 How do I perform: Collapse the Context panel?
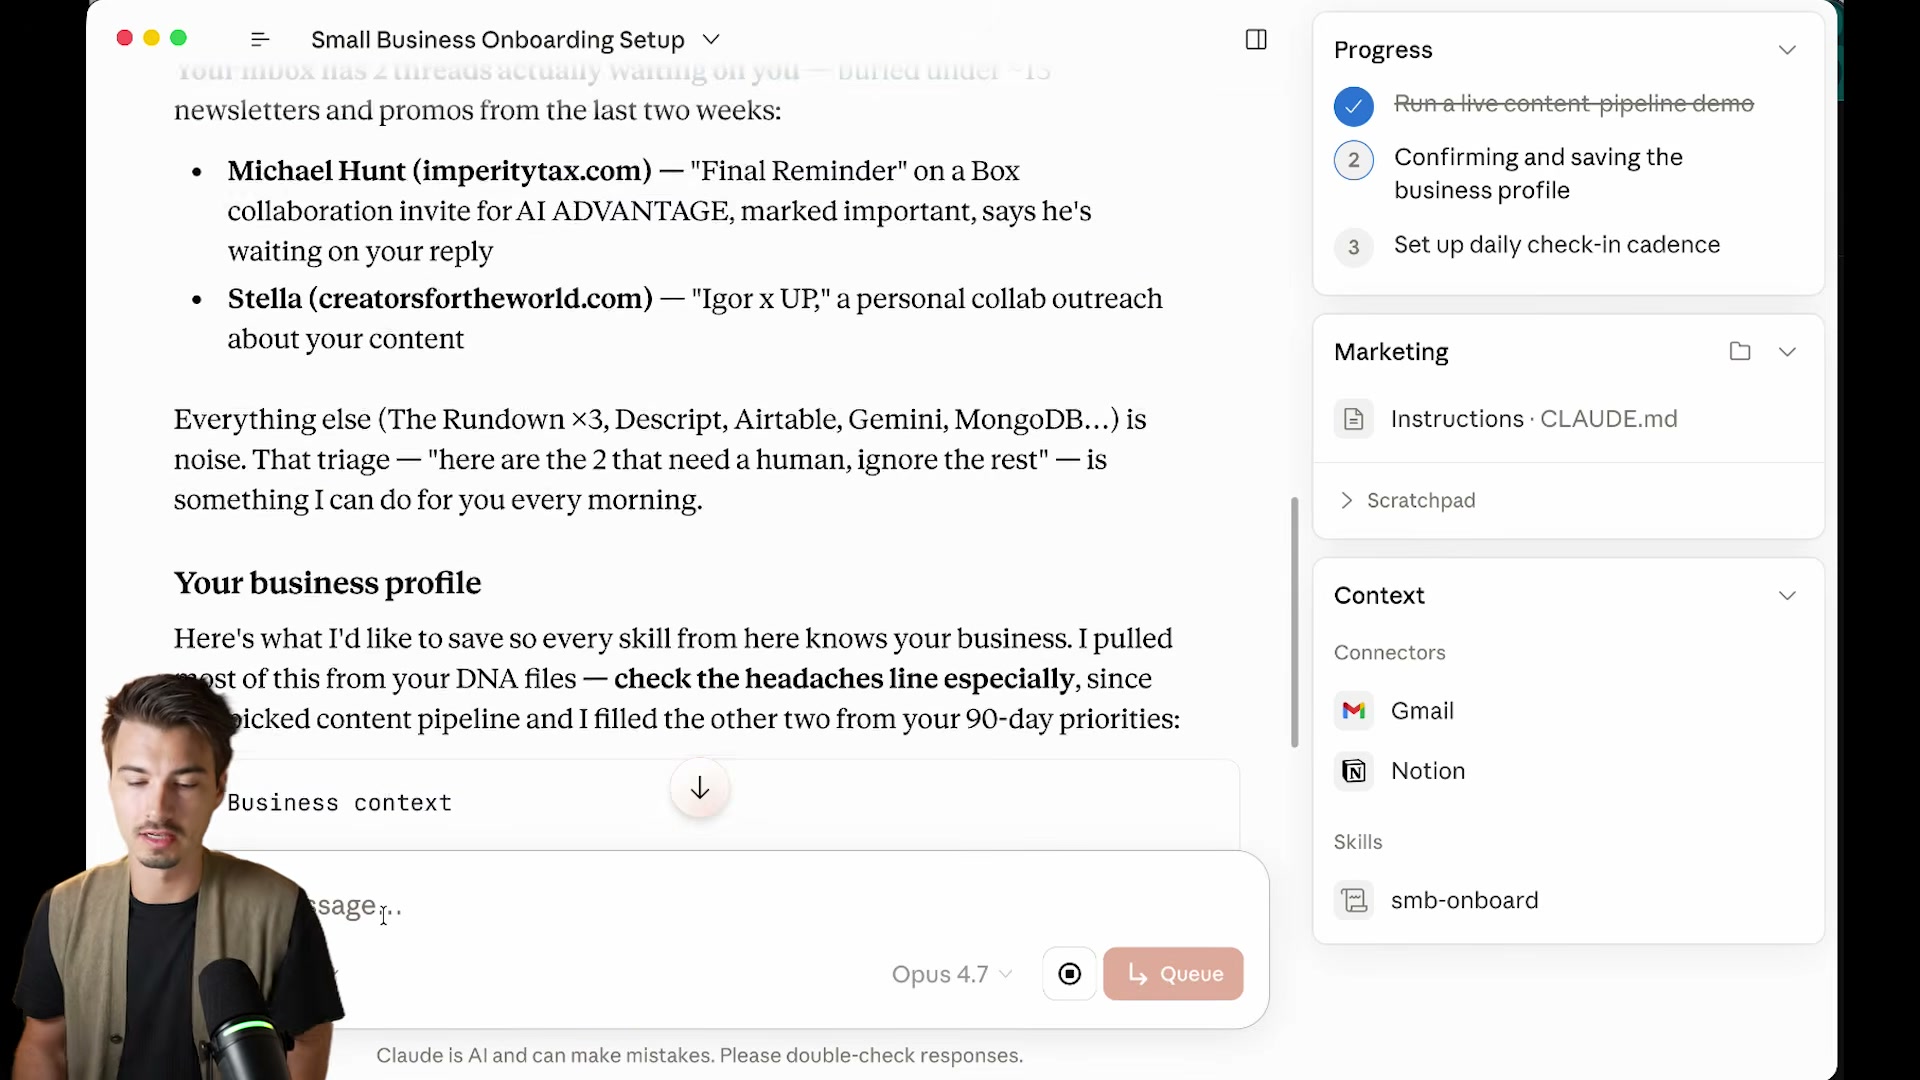click(x=1787, y=595)
